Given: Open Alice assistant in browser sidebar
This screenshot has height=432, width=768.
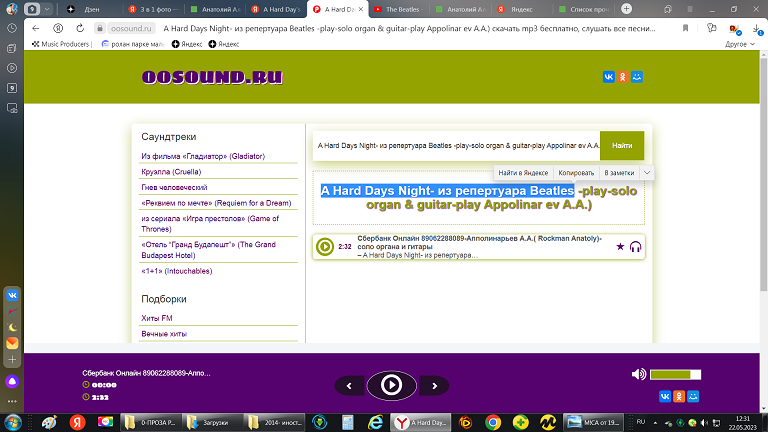Looking at the screenshot, I should [12, 382].
